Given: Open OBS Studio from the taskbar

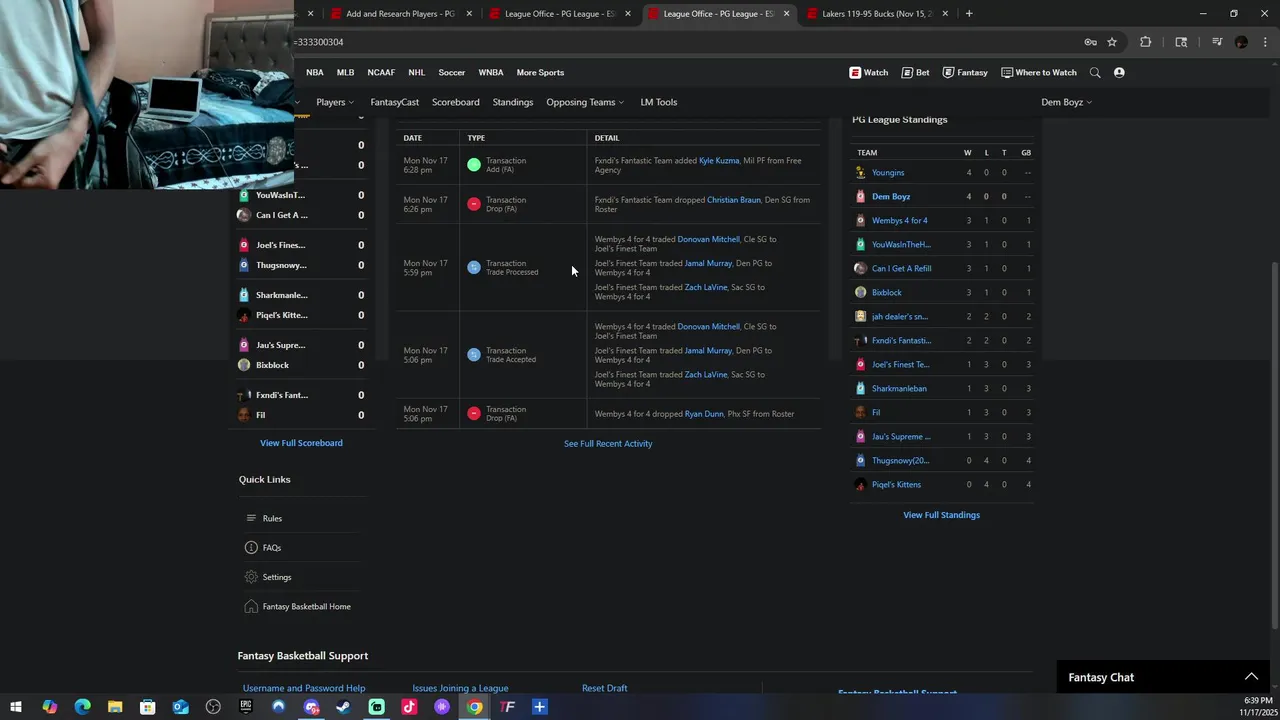Looking at the screenshot, I should pos(213,707).
